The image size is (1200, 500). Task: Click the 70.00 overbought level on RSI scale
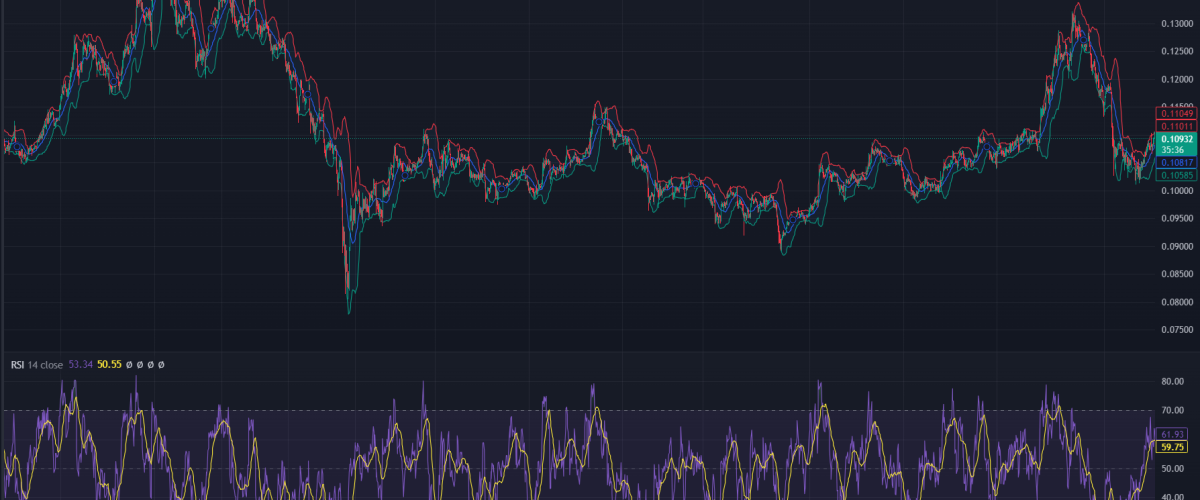coord(1171,411)
